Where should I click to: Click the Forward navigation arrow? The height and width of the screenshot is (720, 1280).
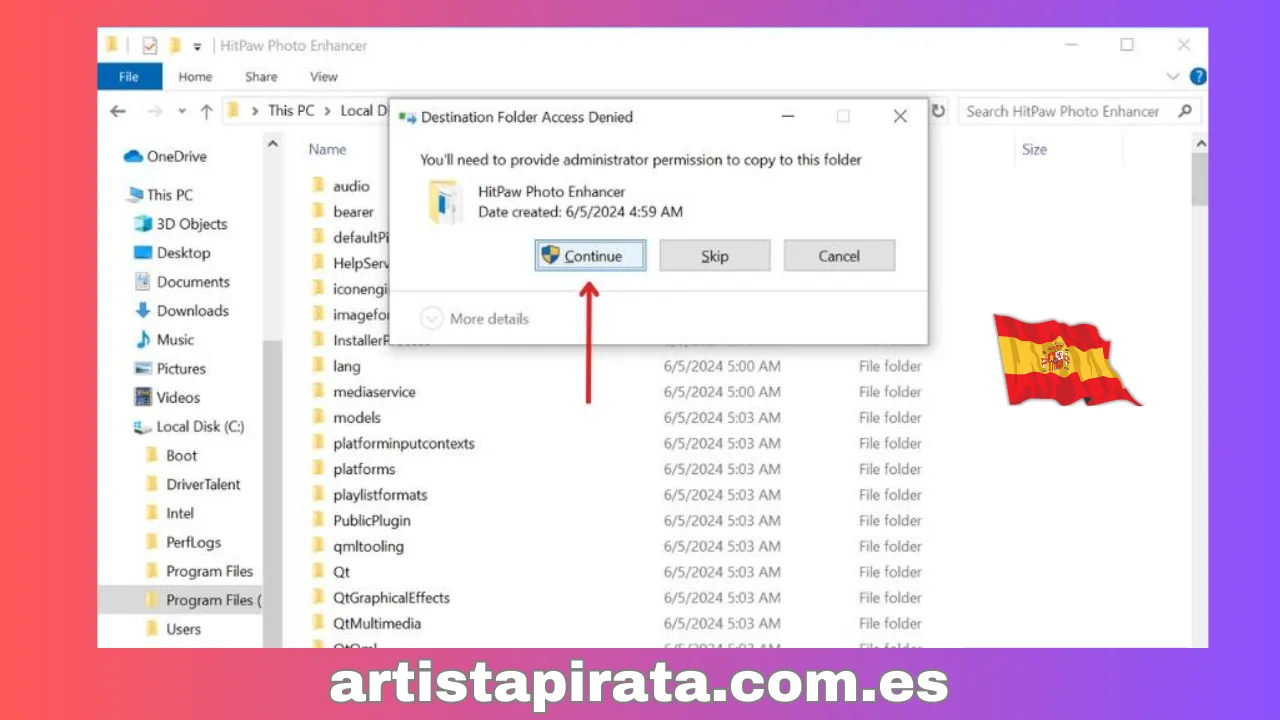coord(154,111)
